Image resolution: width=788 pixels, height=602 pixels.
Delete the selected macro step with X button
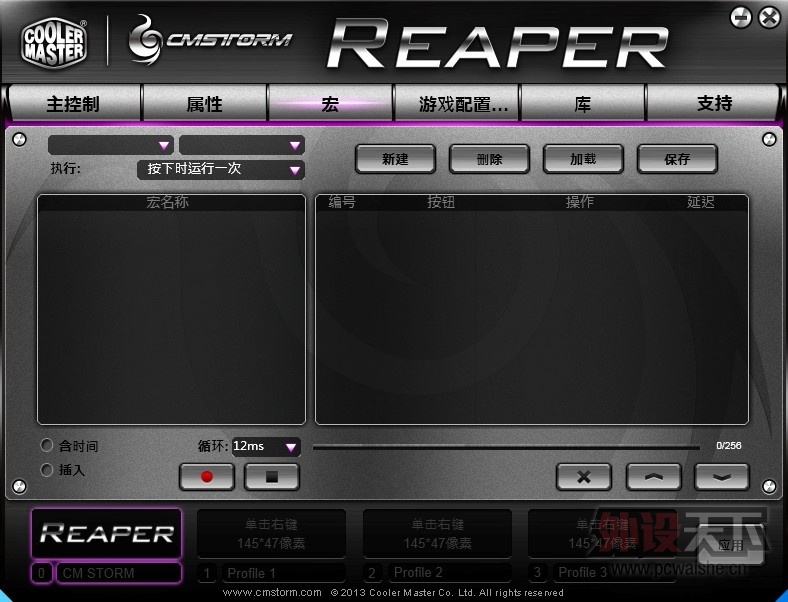(x=583, y=476)
